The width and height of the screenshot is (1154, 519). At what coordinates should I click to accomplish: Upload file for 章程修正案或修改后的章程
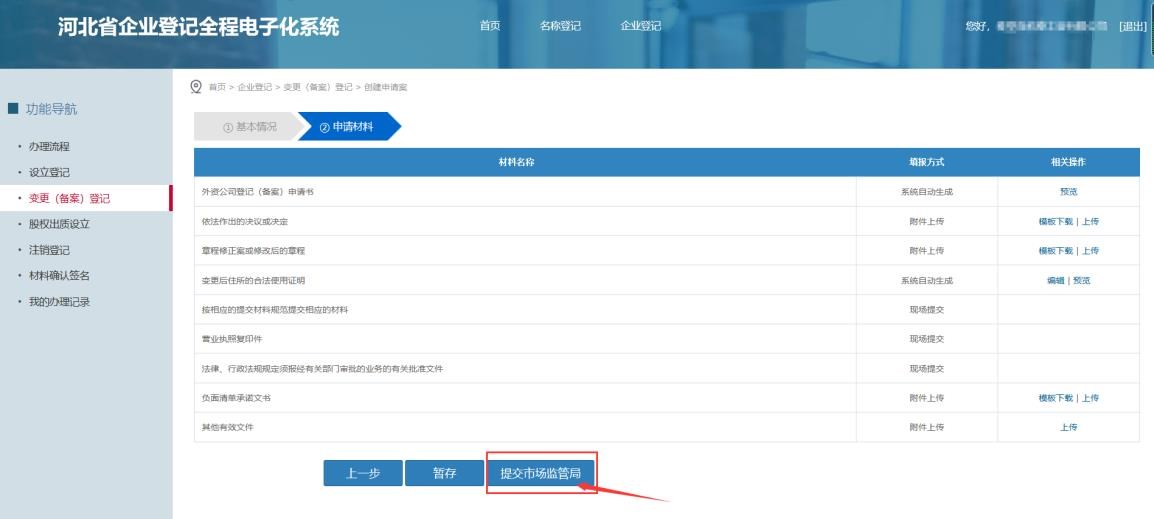click(1090, 251)
